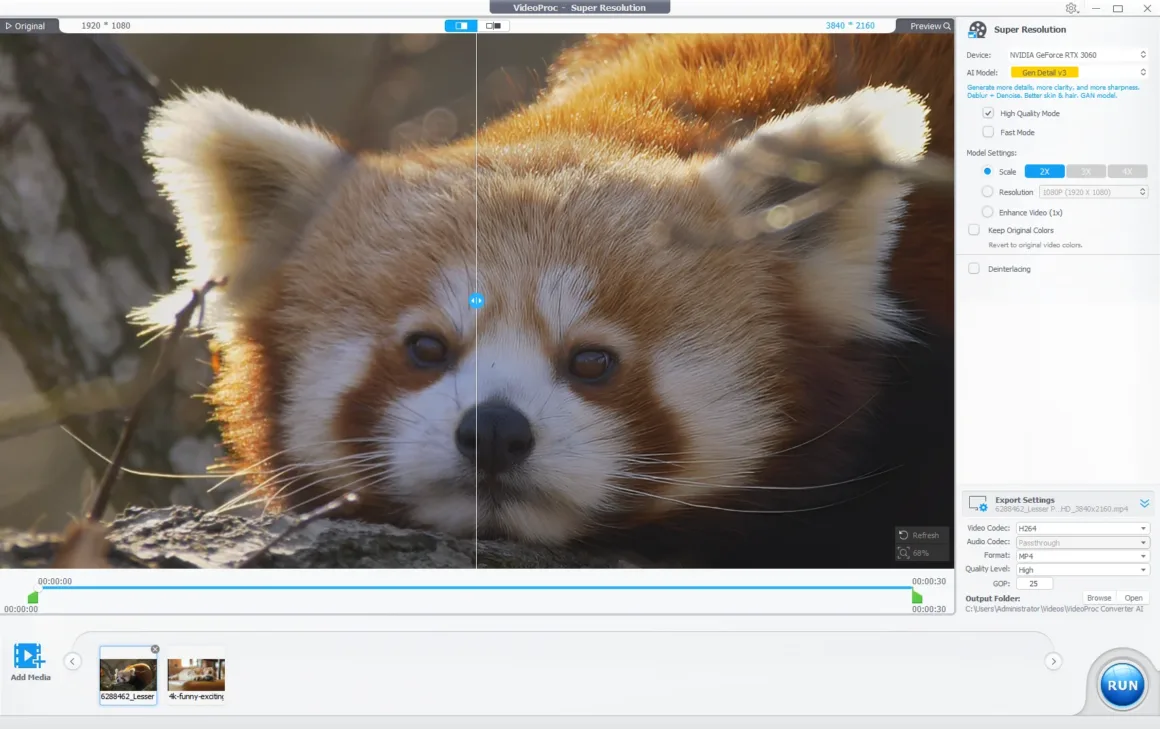Click the 3840 * 2160 output resolution text
Screen dimensions: 1160x729
(x=850, y=26)
